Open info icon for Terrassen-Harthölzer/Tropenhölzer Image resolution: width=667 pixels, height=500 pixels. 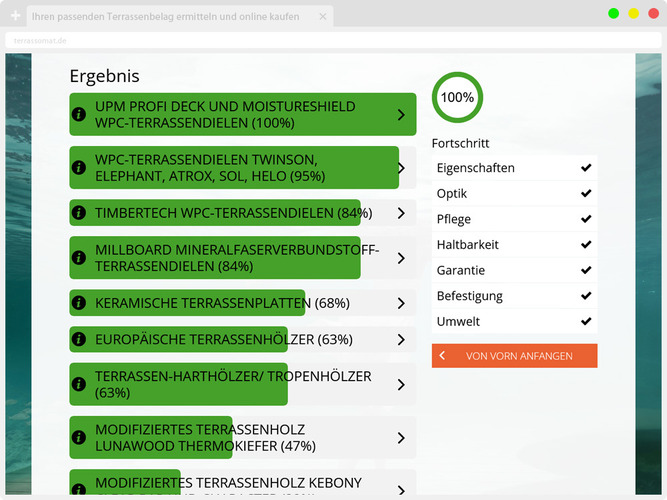[x=79, y=385]
